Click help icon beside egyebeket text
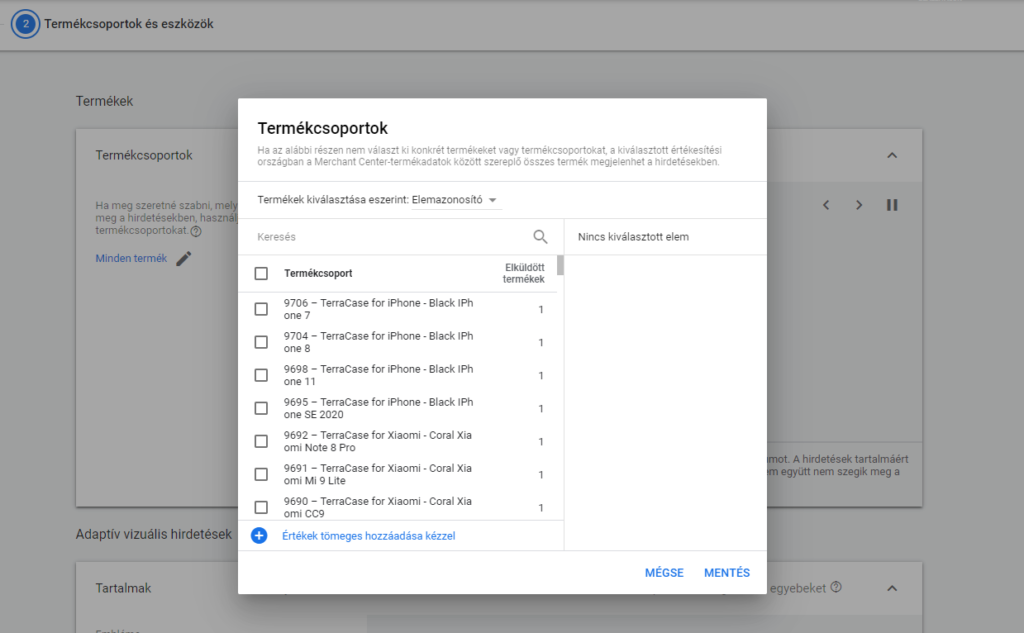Screen dimensions: 1024x633 [836, 587]
